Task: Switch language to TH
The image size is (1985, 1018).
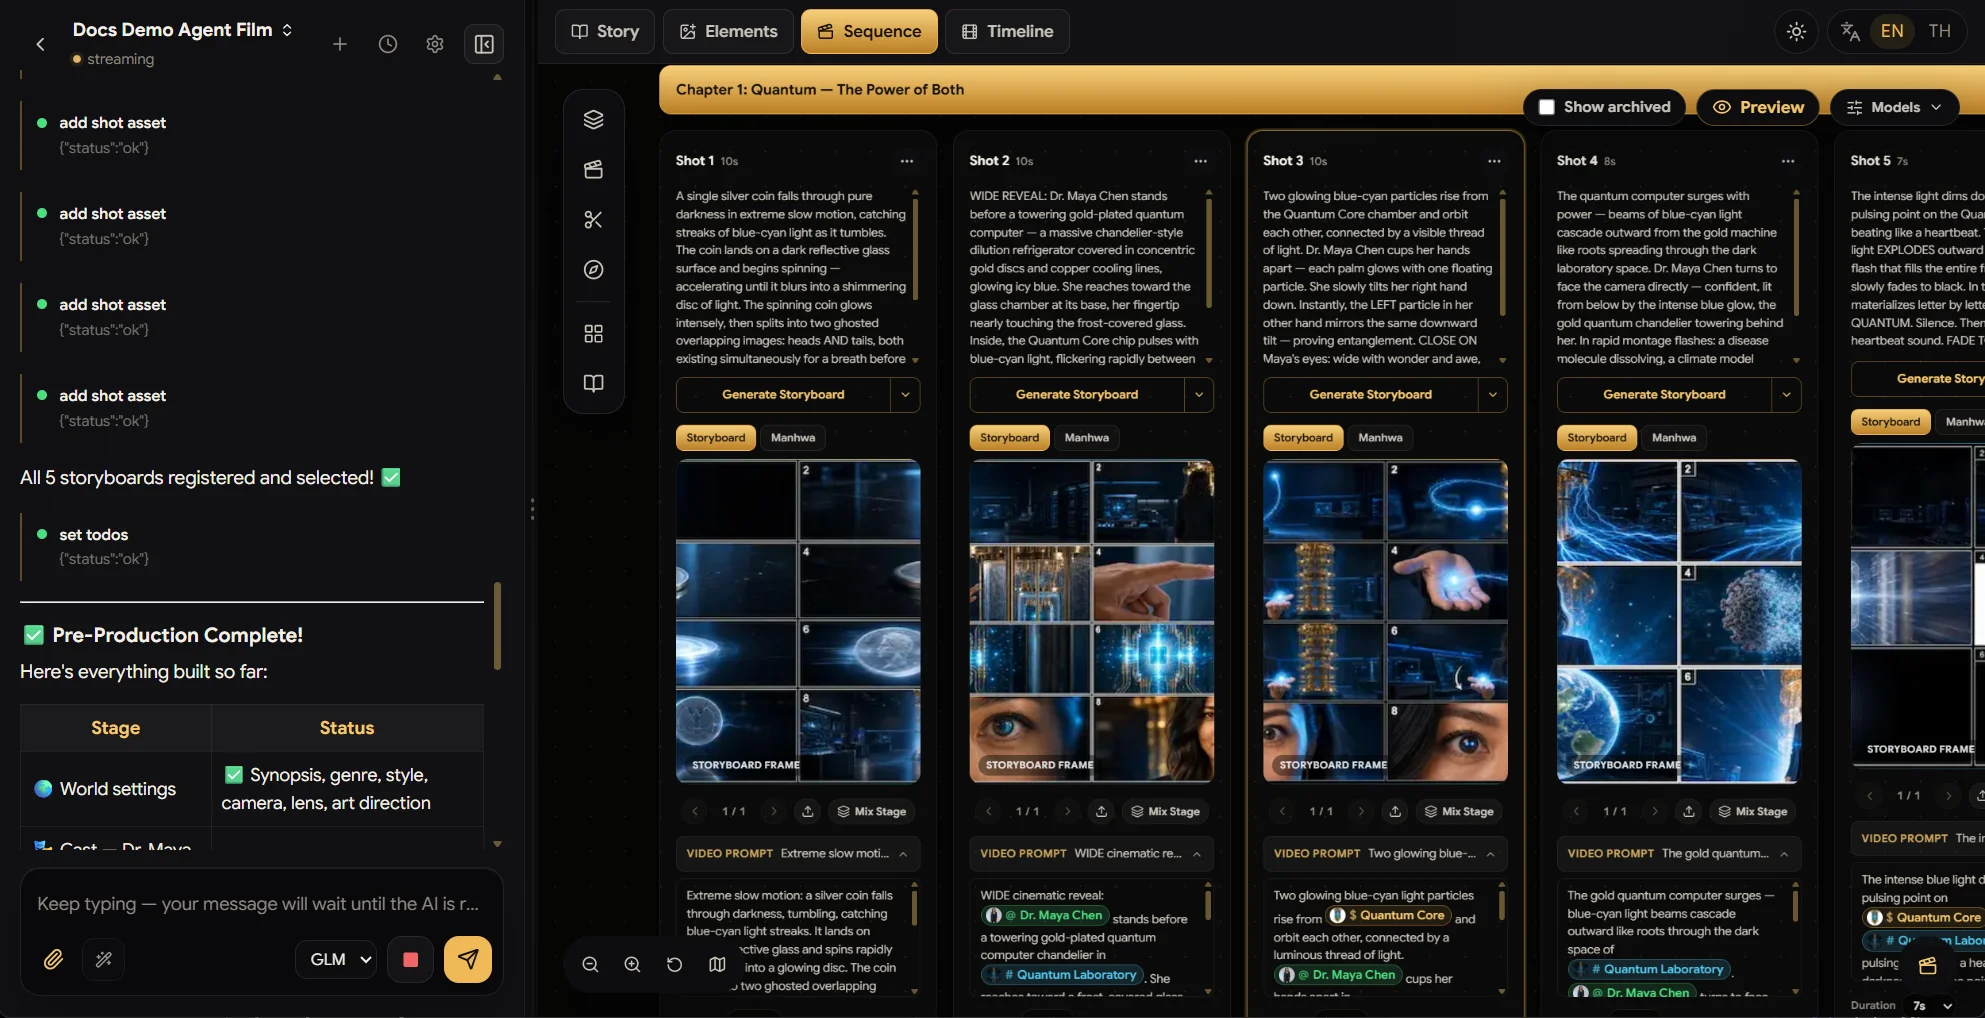Action: pos(1940,31)
